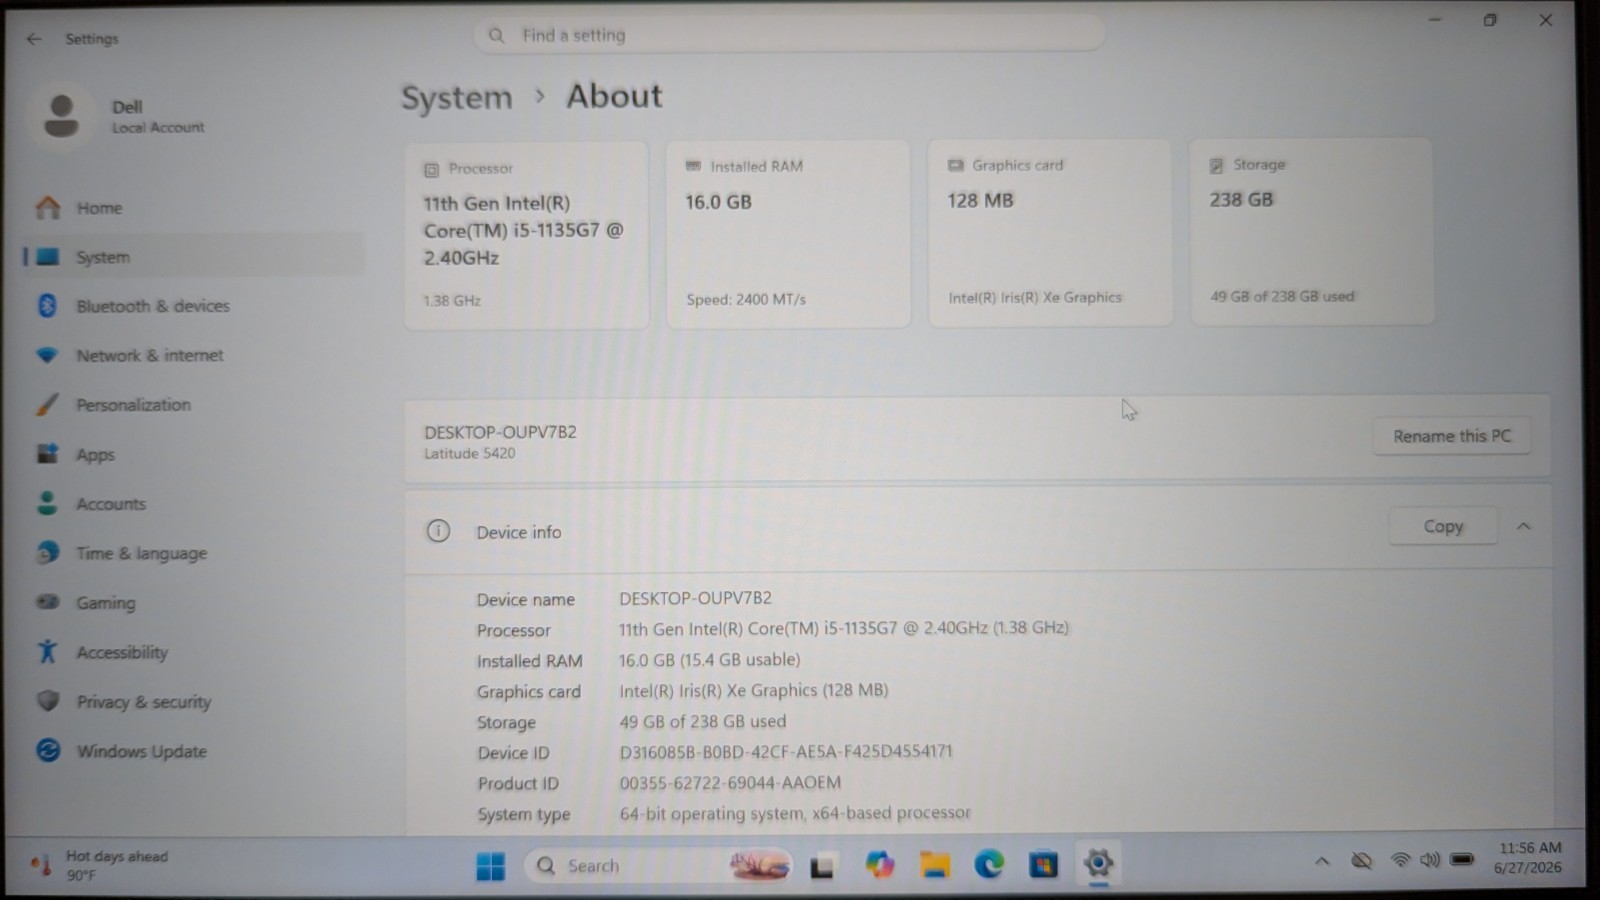The image size is (1600, 900).
Task: Open Task View from the taskbar
Action: 823,866
